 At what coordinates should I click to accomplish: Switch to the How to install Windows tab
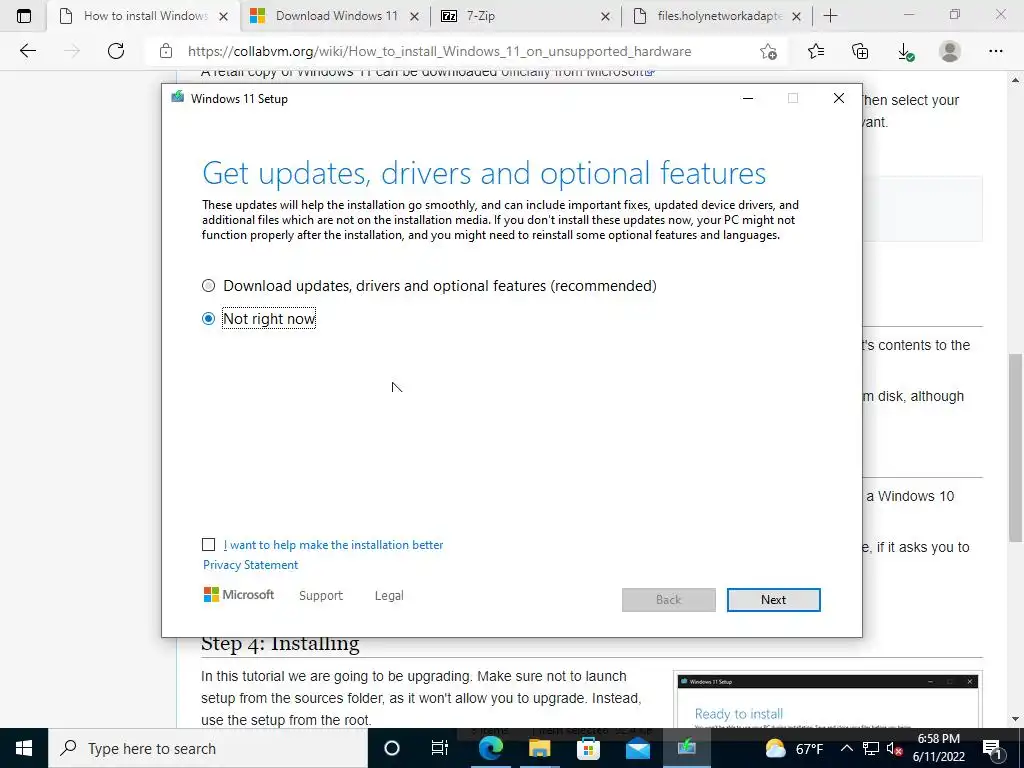144,16
